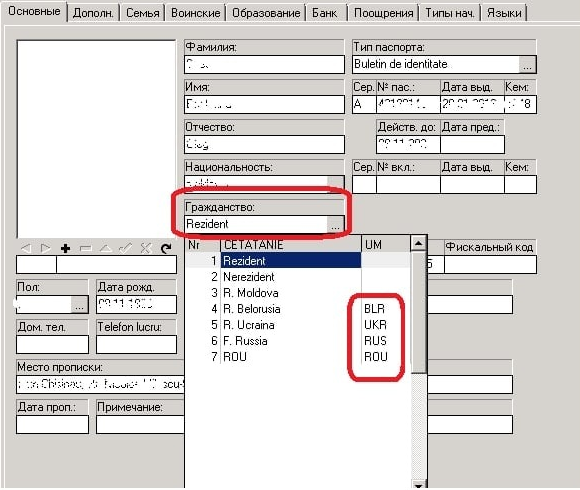580x490 pixels.
Task: Click the employee photo area
Action: [x=96, y=139]
